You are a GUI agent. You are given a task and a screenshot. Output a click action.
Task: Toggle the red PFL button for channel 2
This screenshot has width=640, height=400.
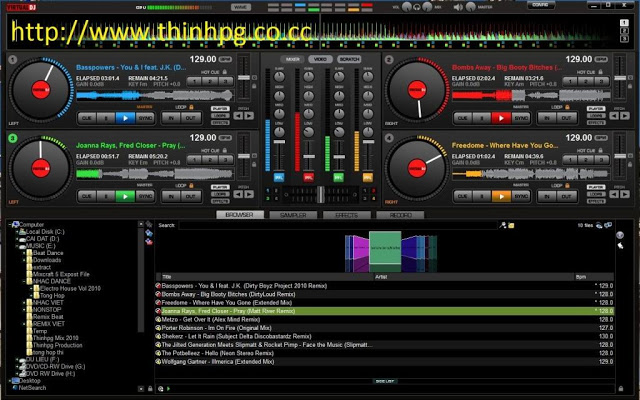point(309,178)
